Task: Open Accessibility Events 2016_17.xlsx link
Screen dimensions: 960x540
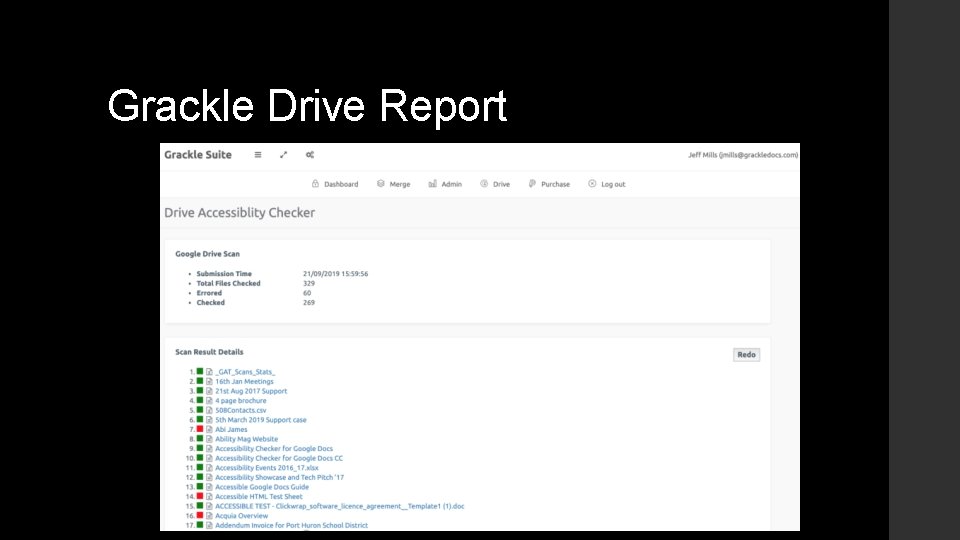Action: 267,468
